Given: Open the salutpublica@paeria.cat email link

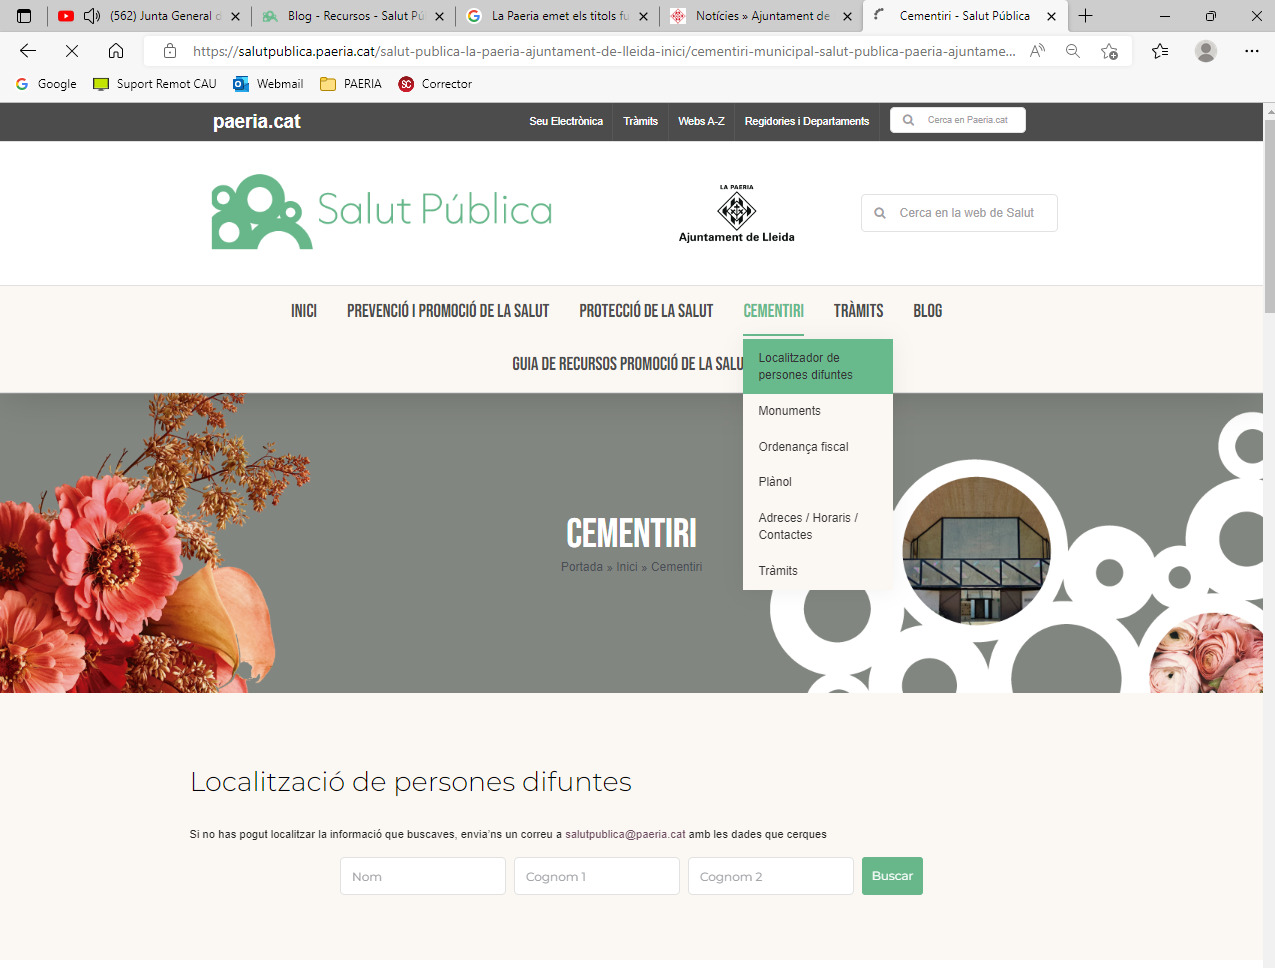Looking at the screenshot, I should click(625, 834).
